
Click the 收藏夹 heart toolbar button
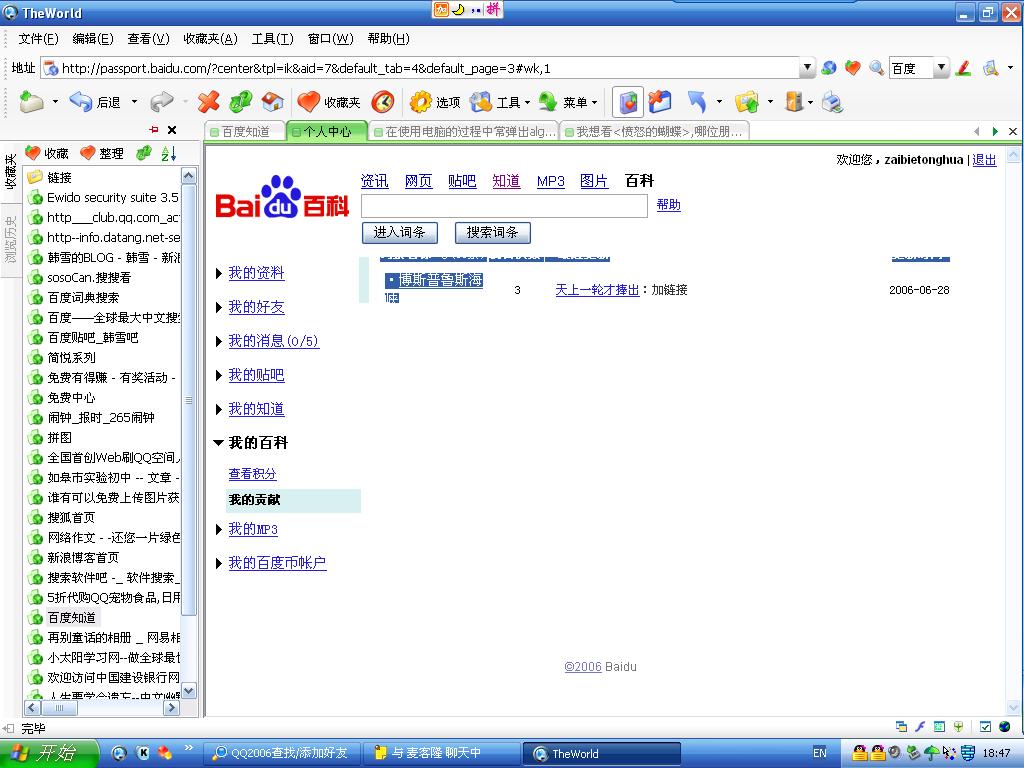pyautogui.click(x=328, y=102)
